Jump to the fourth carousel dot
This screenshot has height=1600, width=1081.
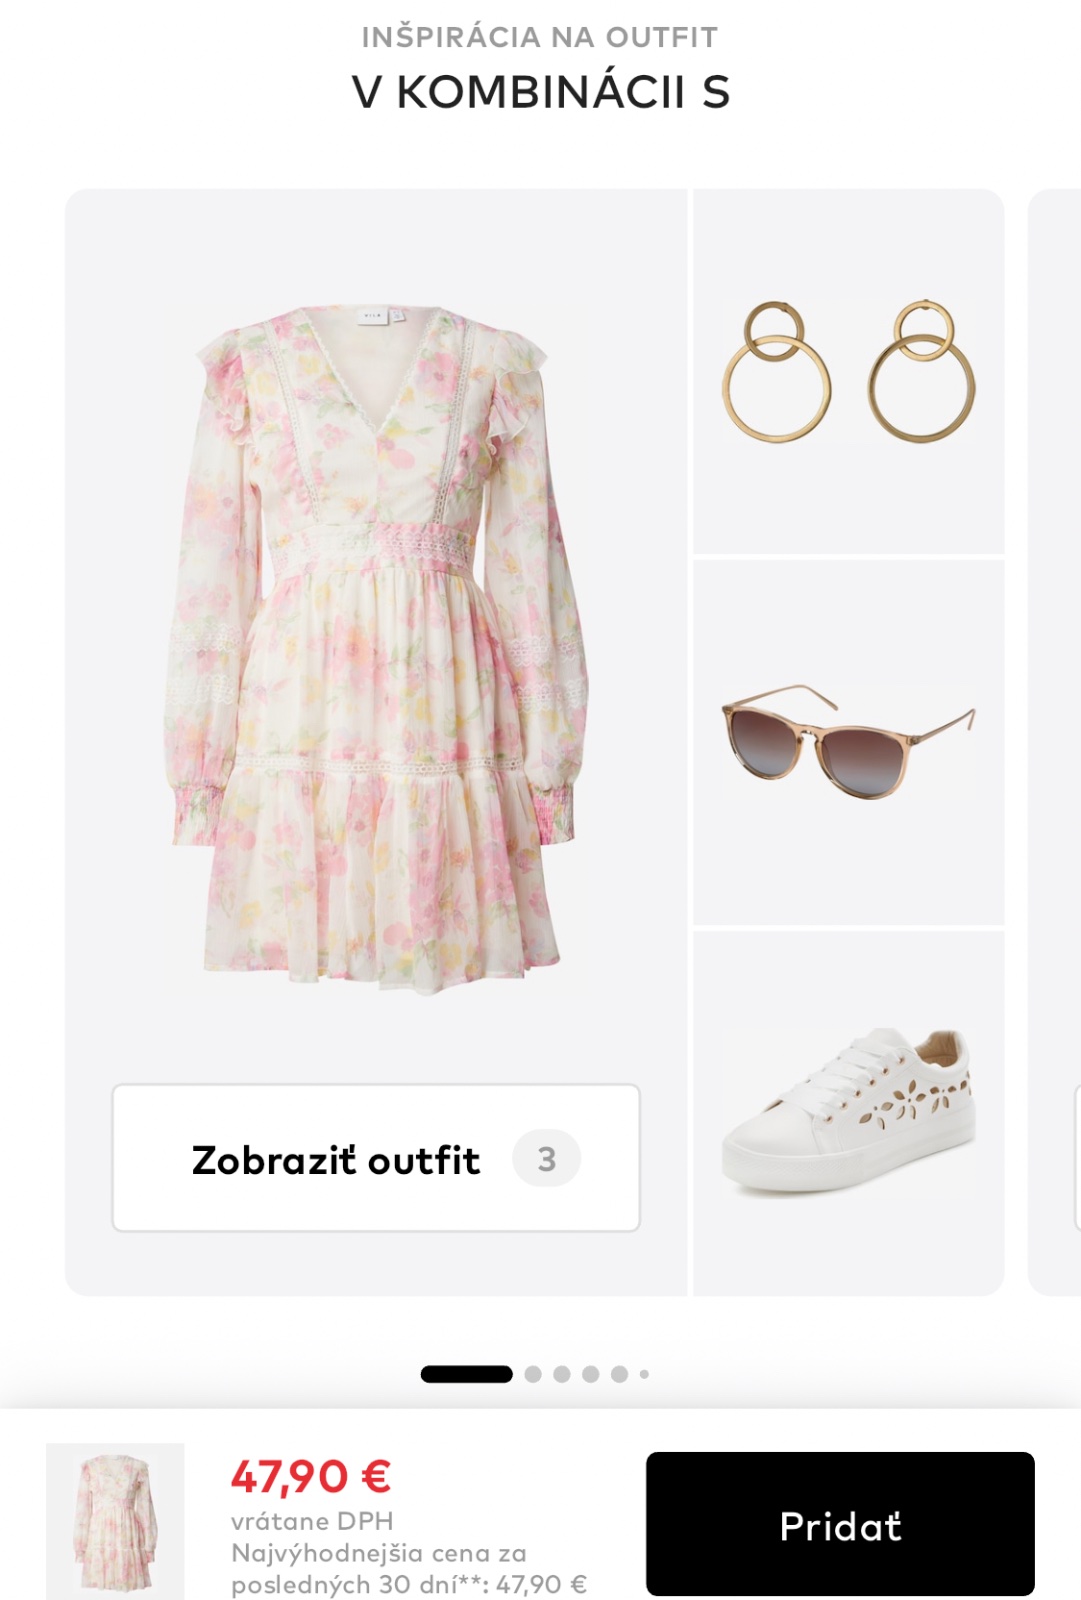coord(591,1374)
